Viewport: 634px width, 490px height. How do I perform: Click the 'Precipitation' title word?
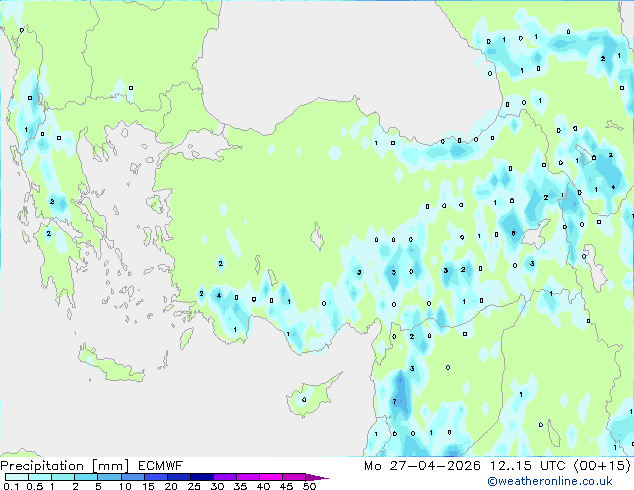42,466
